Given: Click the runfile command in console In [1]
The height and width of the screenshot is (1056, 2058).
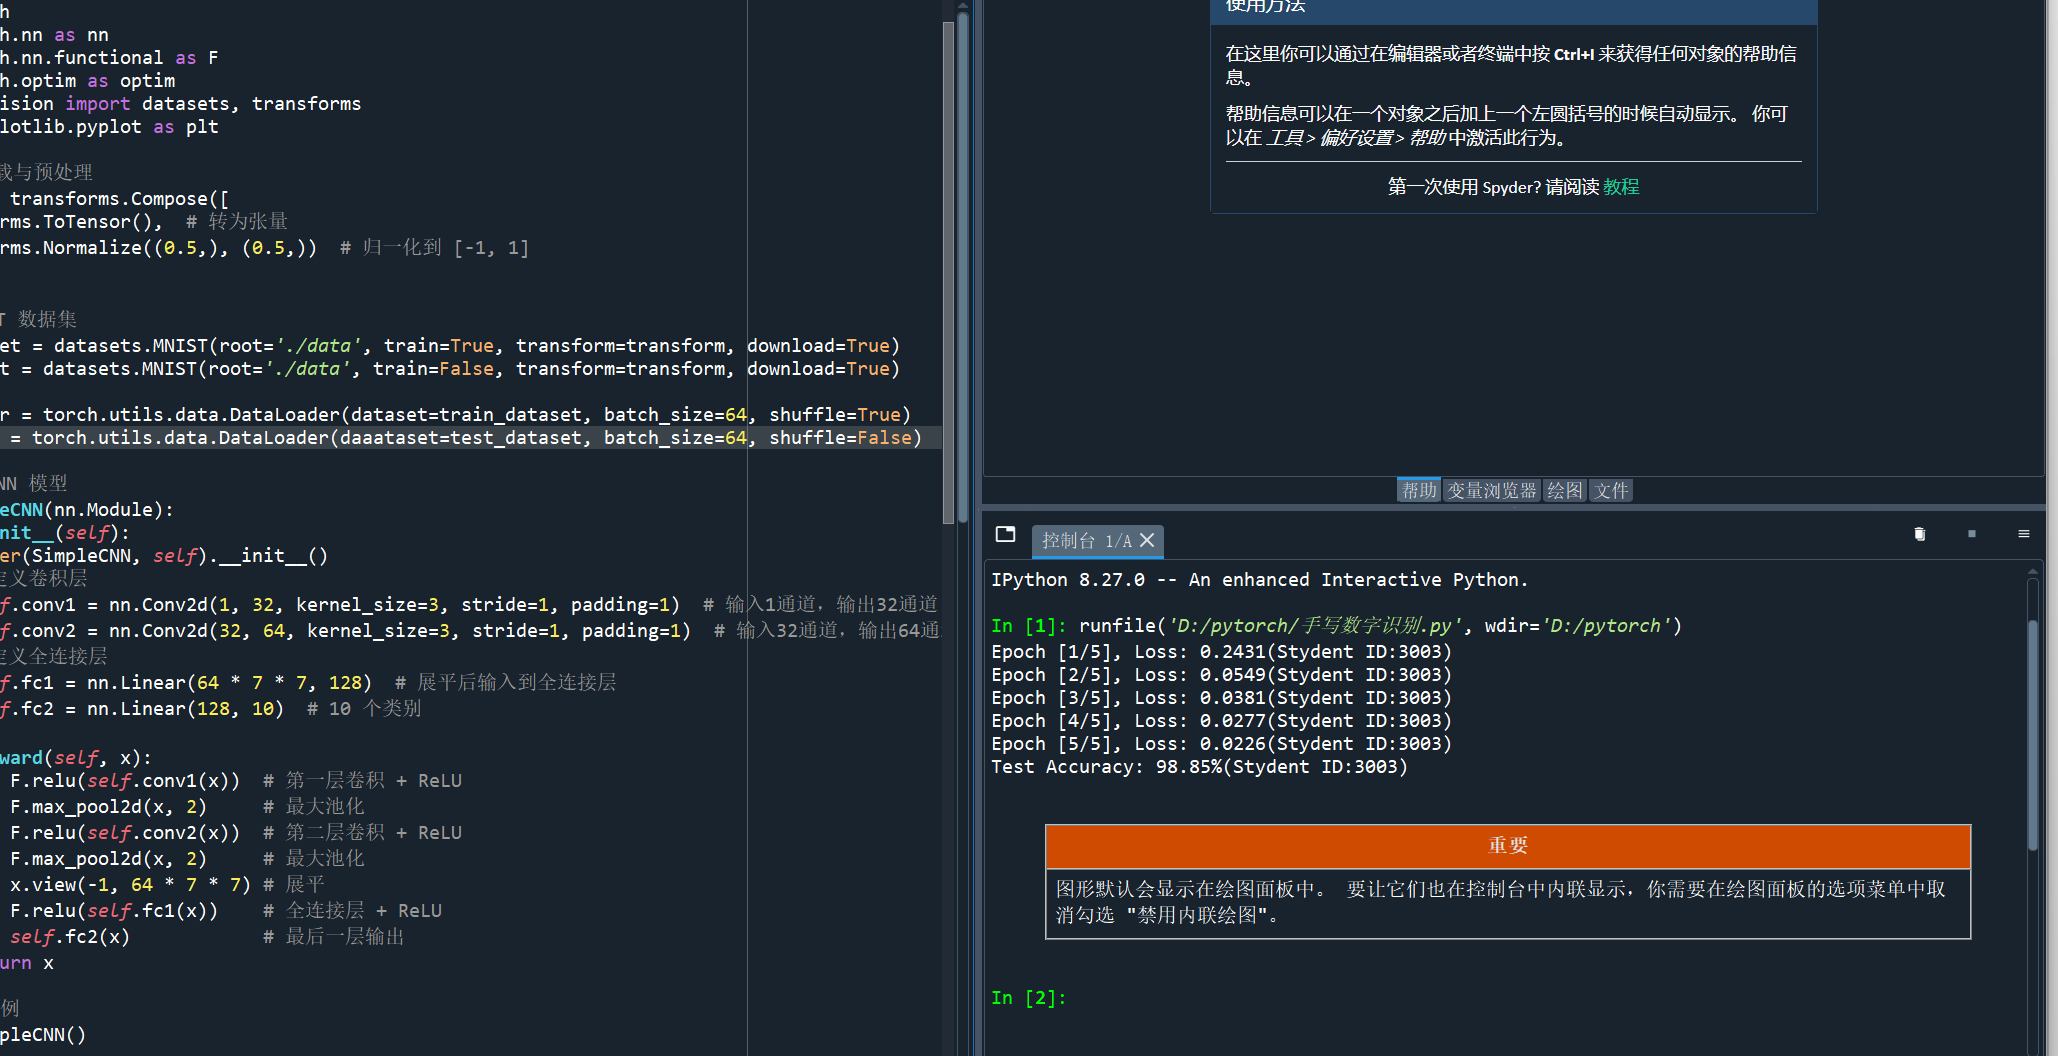Looking at the screenshot, I should 1380,626.
